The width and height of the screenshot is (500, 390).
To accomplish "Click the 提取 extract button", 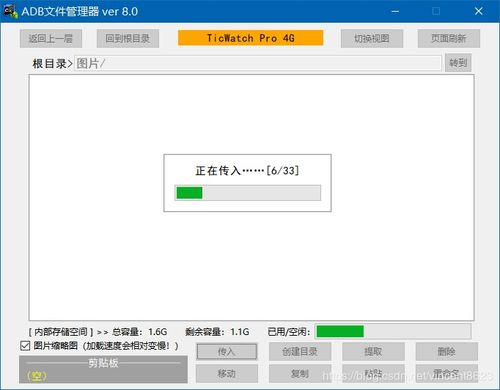I will pos(373,352).
